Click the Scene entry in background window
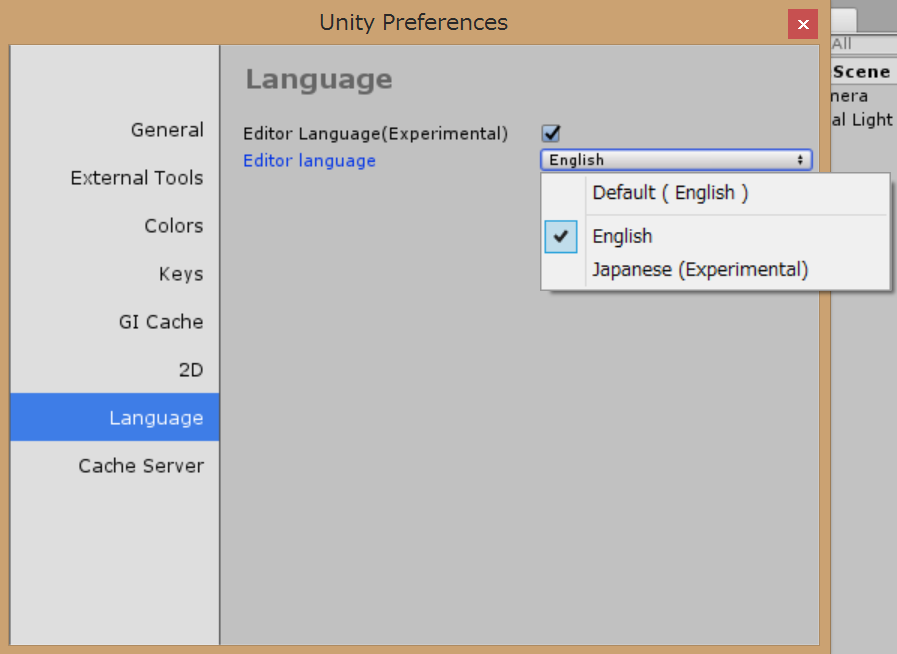This screenshot has height=654, width=897. point(862,72)
